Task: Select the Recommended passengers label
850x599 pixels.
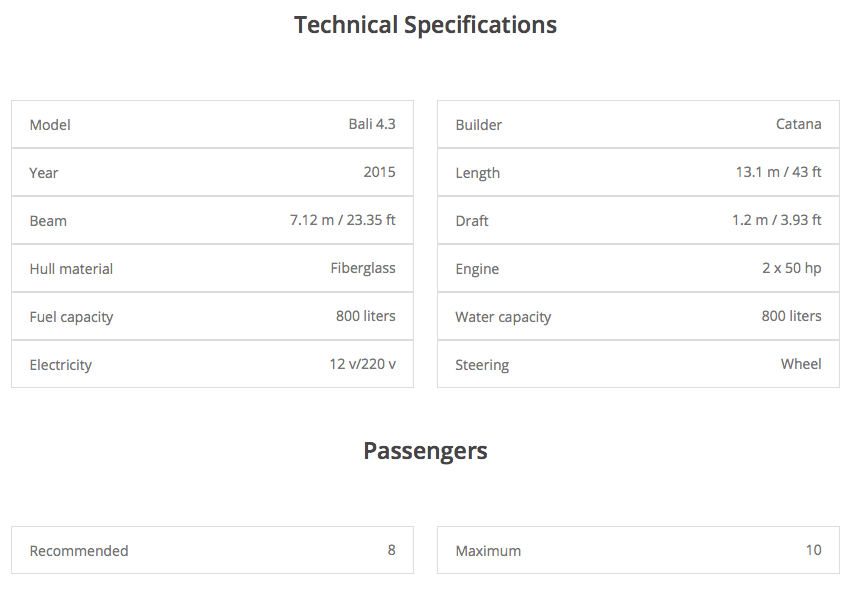Action: pos(79,551)
